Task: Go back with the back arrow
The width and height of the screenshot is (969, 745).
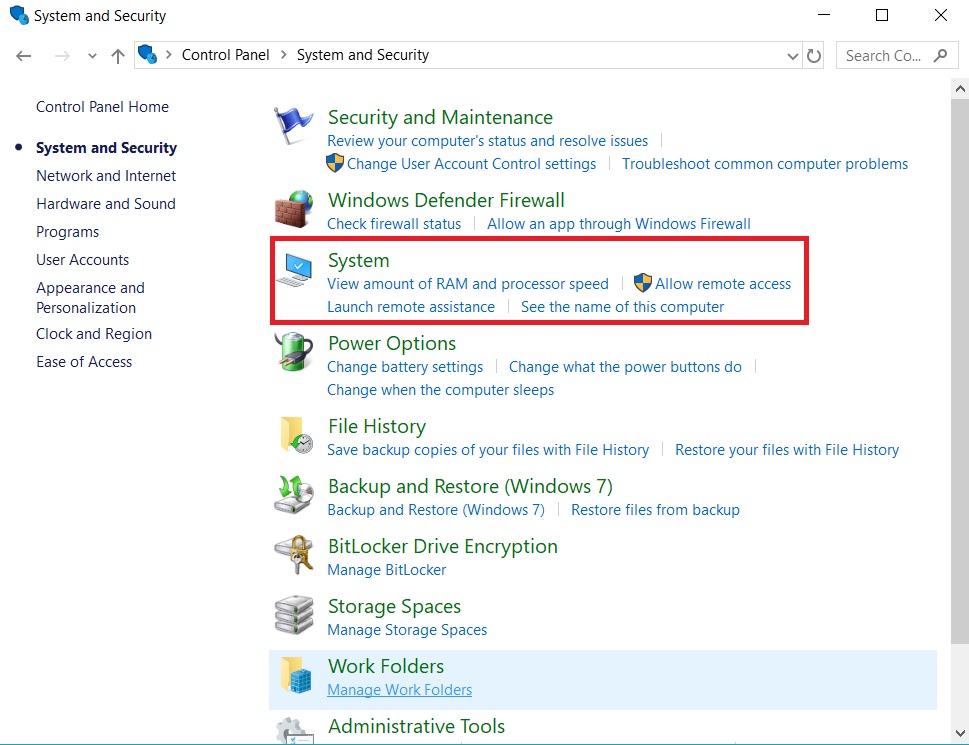Action: tap(23, 56)
